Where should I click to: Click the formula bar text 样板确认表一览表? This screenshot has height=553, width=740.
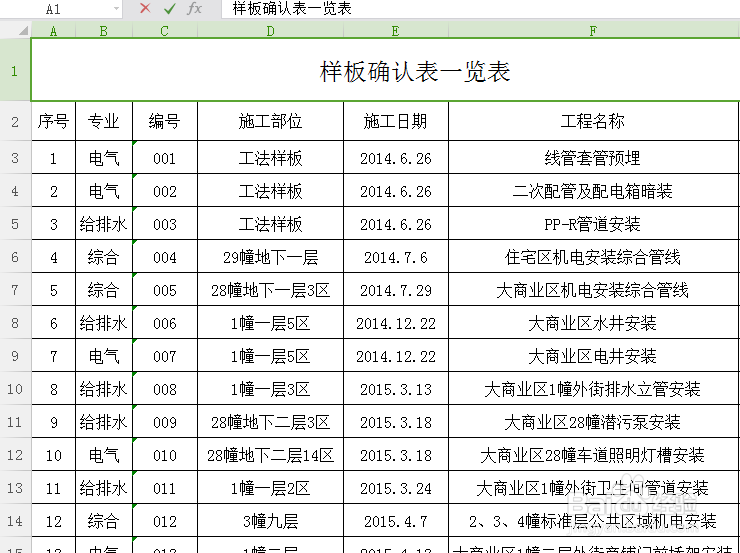pyautogui.click(x=292, y=8)
